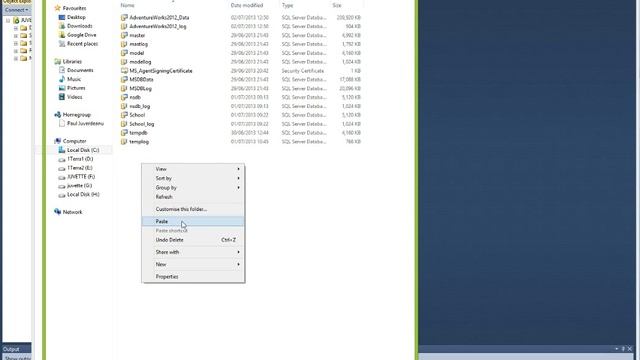The height and width of the screenshot is (360, 640).
Task: Open window position dropdown on bottom-right panel
Action: point(616,349)
